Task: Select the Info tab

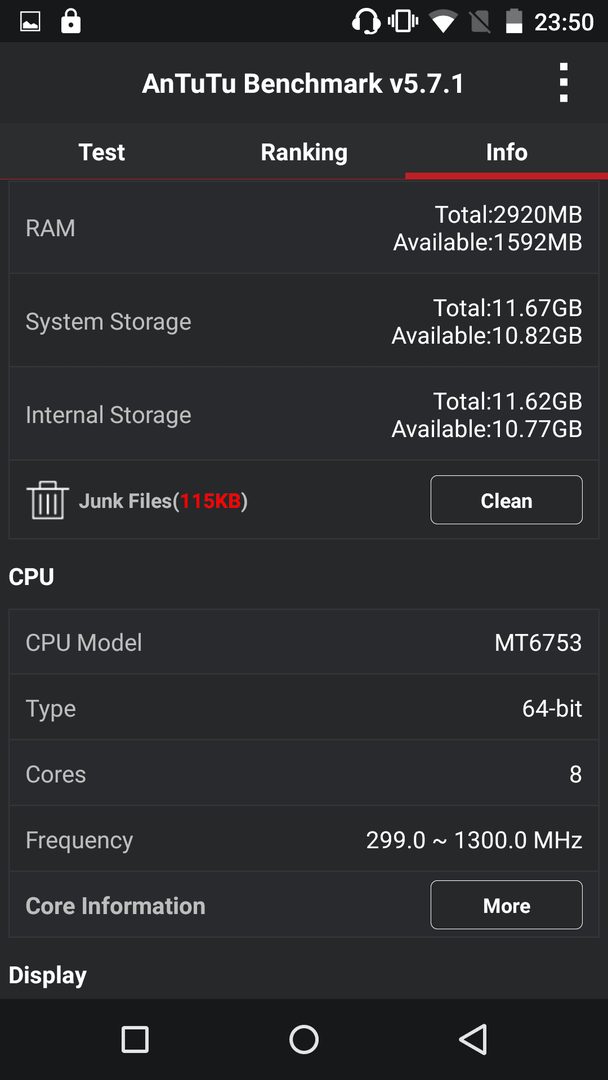Action: point(507,152)
